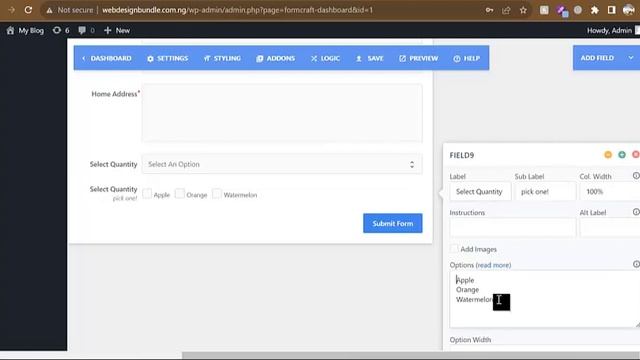The width and height of the screenshot is (640, 360).
Task: Click the Submit Form button
Action: point(393,223)
